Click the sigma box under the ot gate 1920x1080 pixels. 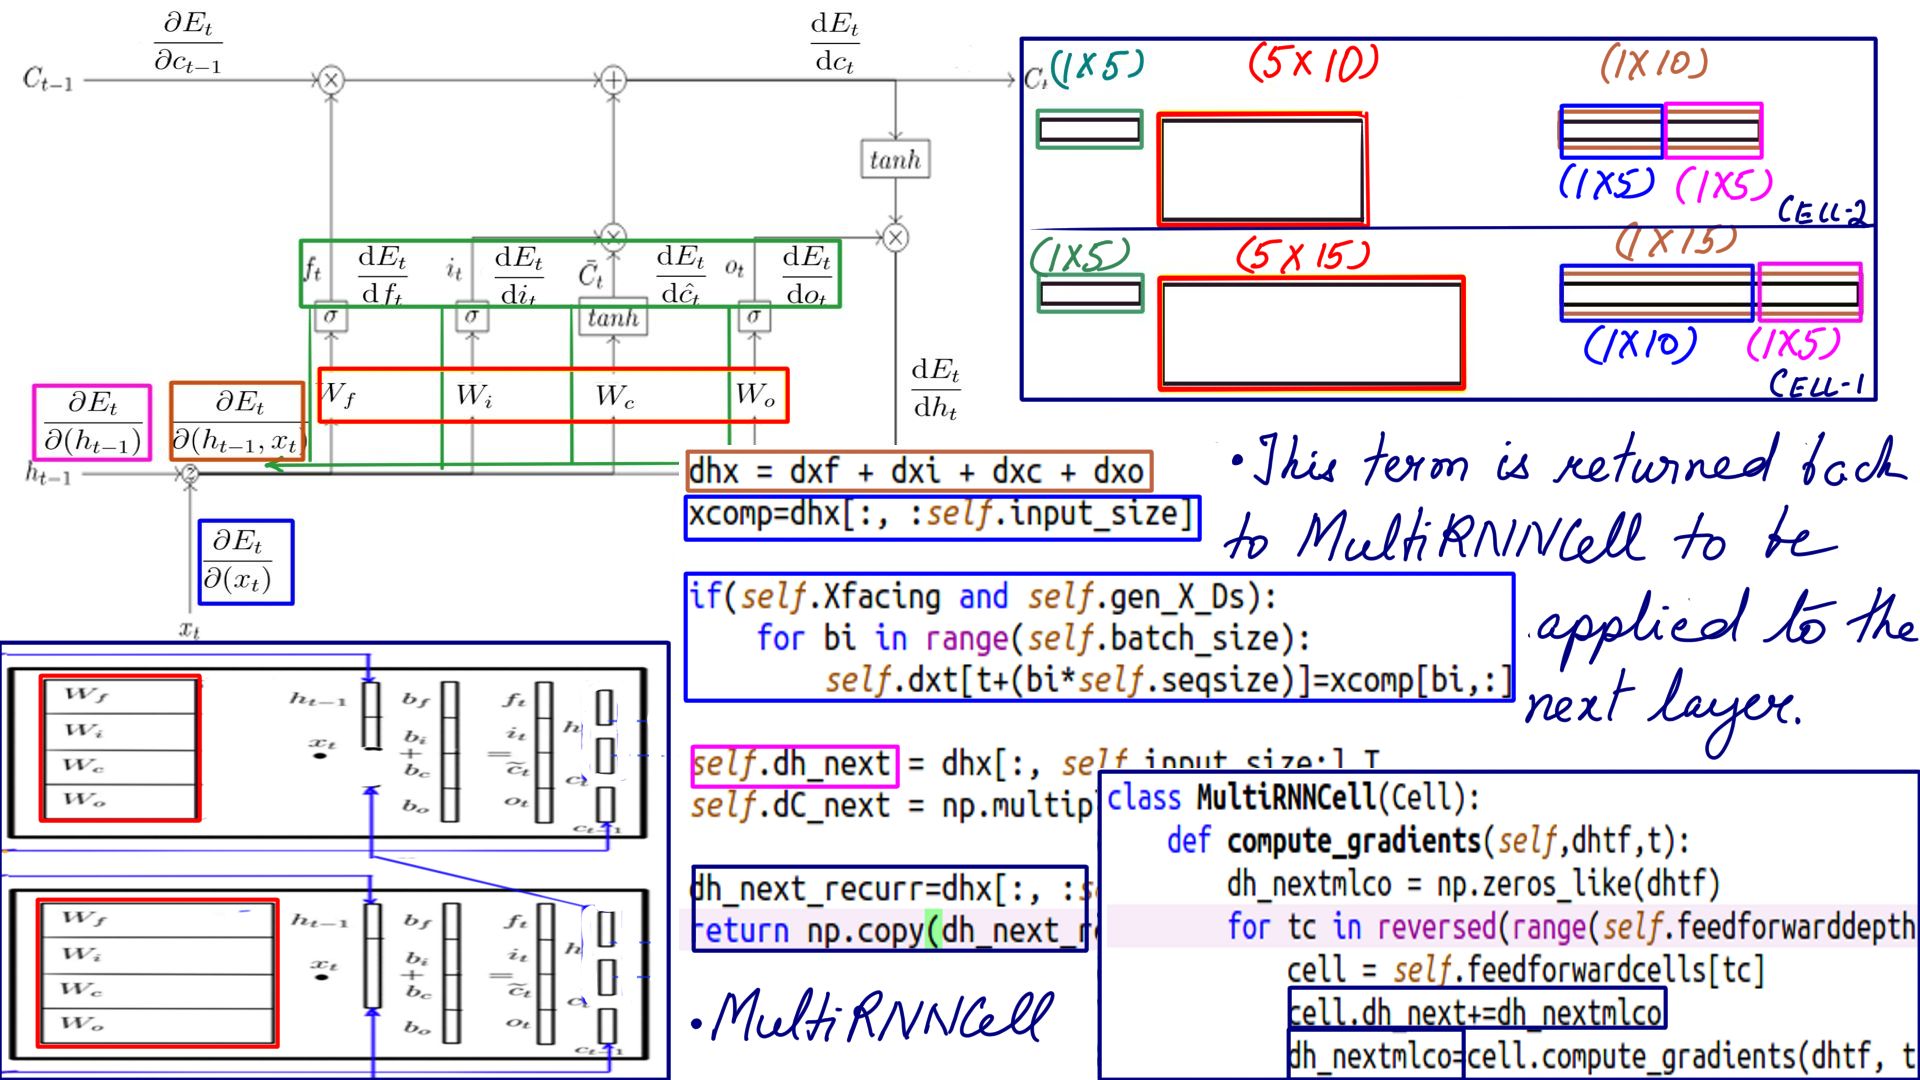754,316
